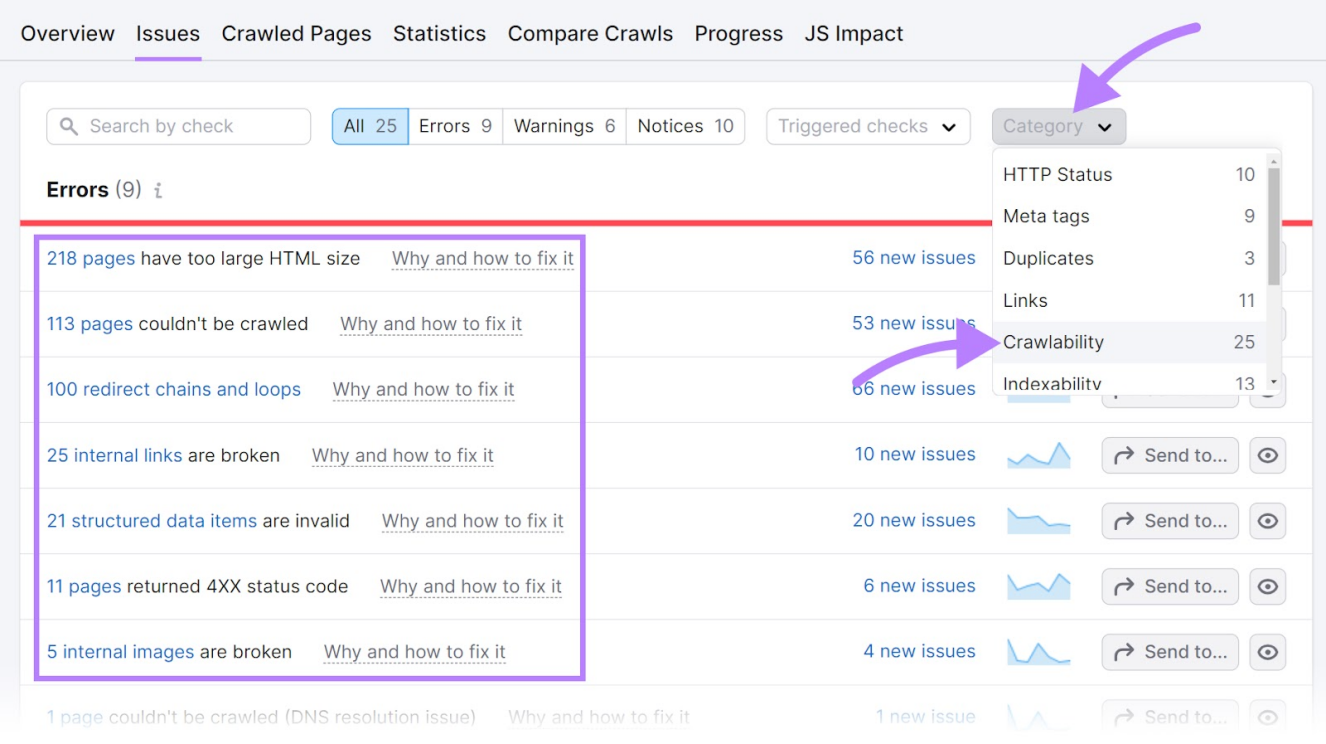Open the 218 pages link
Screen dimensions: 1326x744
(x=90, y=258)
